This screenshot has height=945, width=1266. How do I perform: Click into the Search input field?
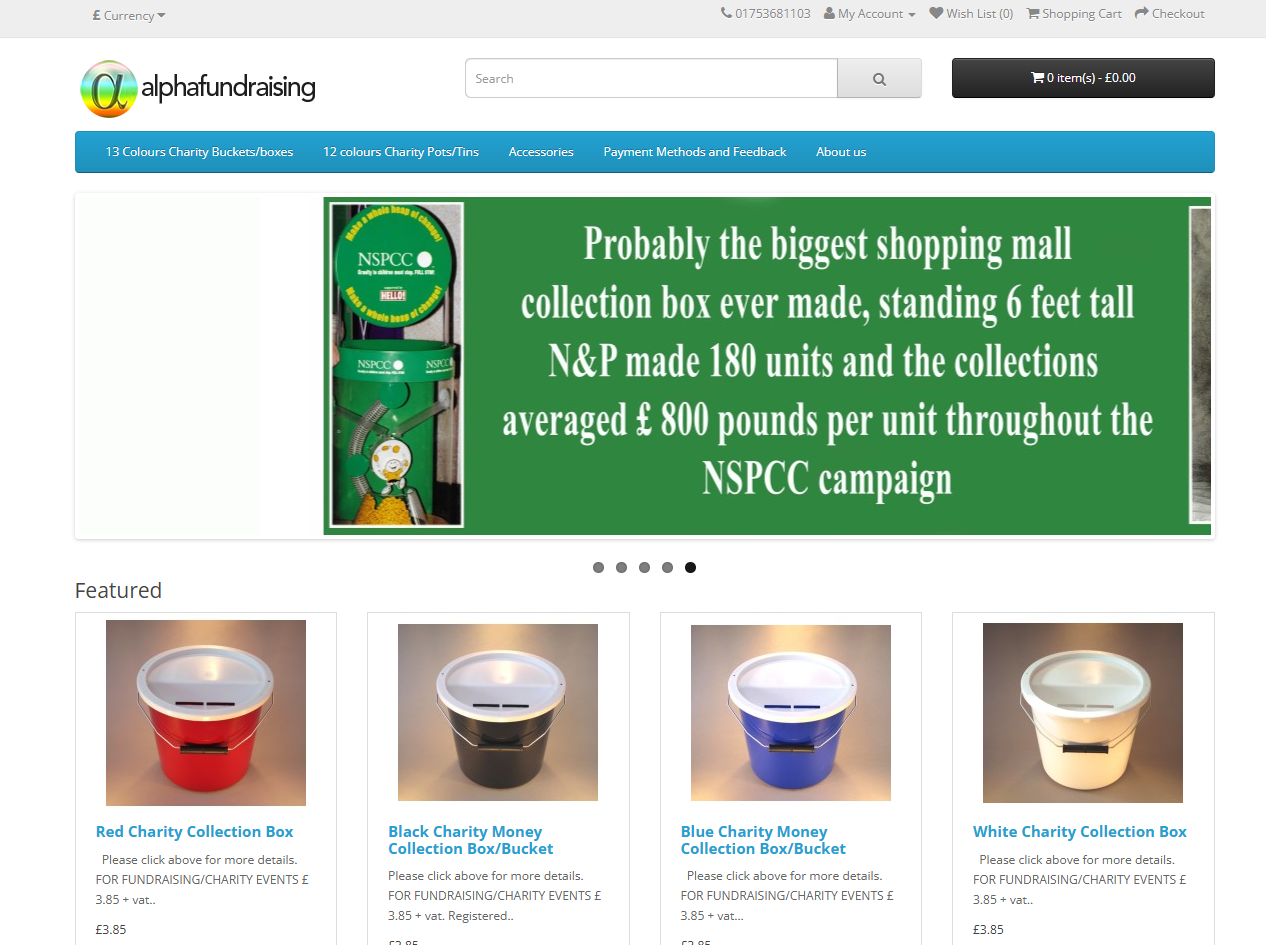651,78
